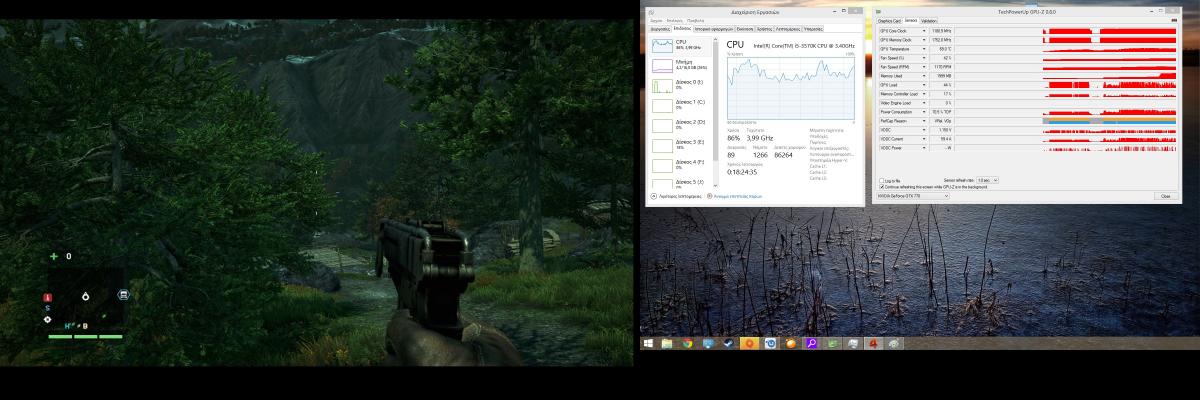Viewport: 1200px width, 400px height.
Task: Open Resource Monitor link in Task Manager
Action: [735, 197]
